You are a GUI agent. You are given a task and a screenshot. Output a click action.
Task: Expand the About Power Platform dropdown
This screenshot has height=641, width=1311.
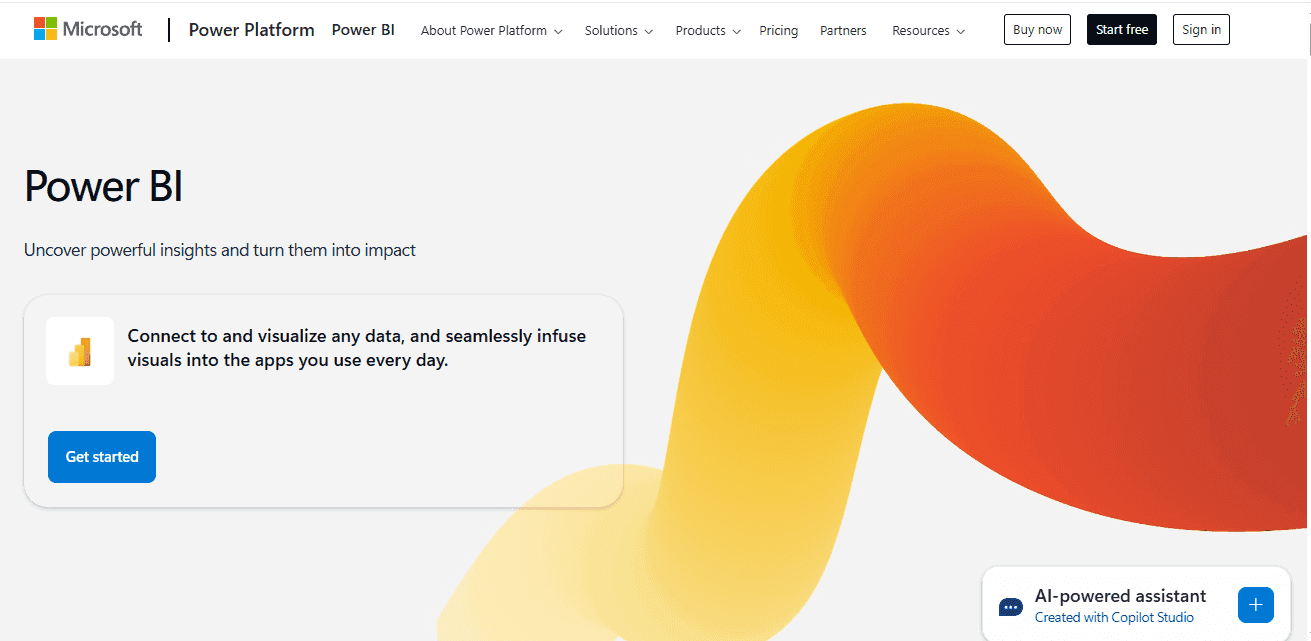(491, 30)
